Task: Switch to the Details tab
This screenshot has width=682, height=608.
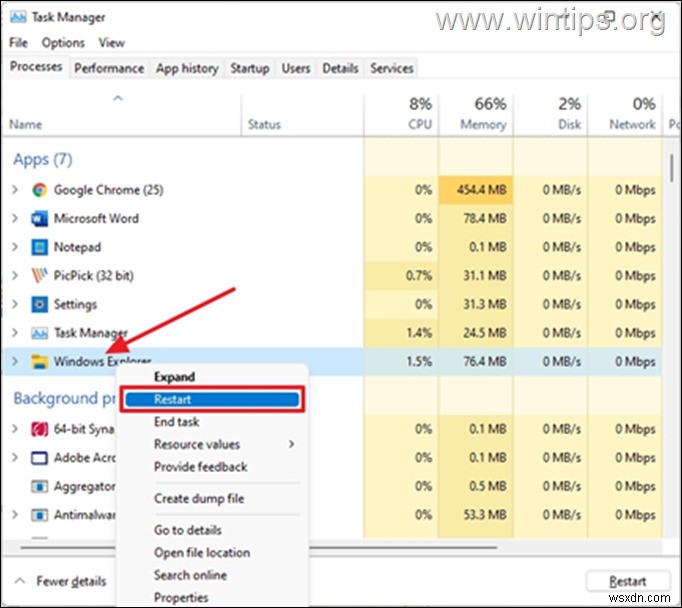Action: coord(340,68)
